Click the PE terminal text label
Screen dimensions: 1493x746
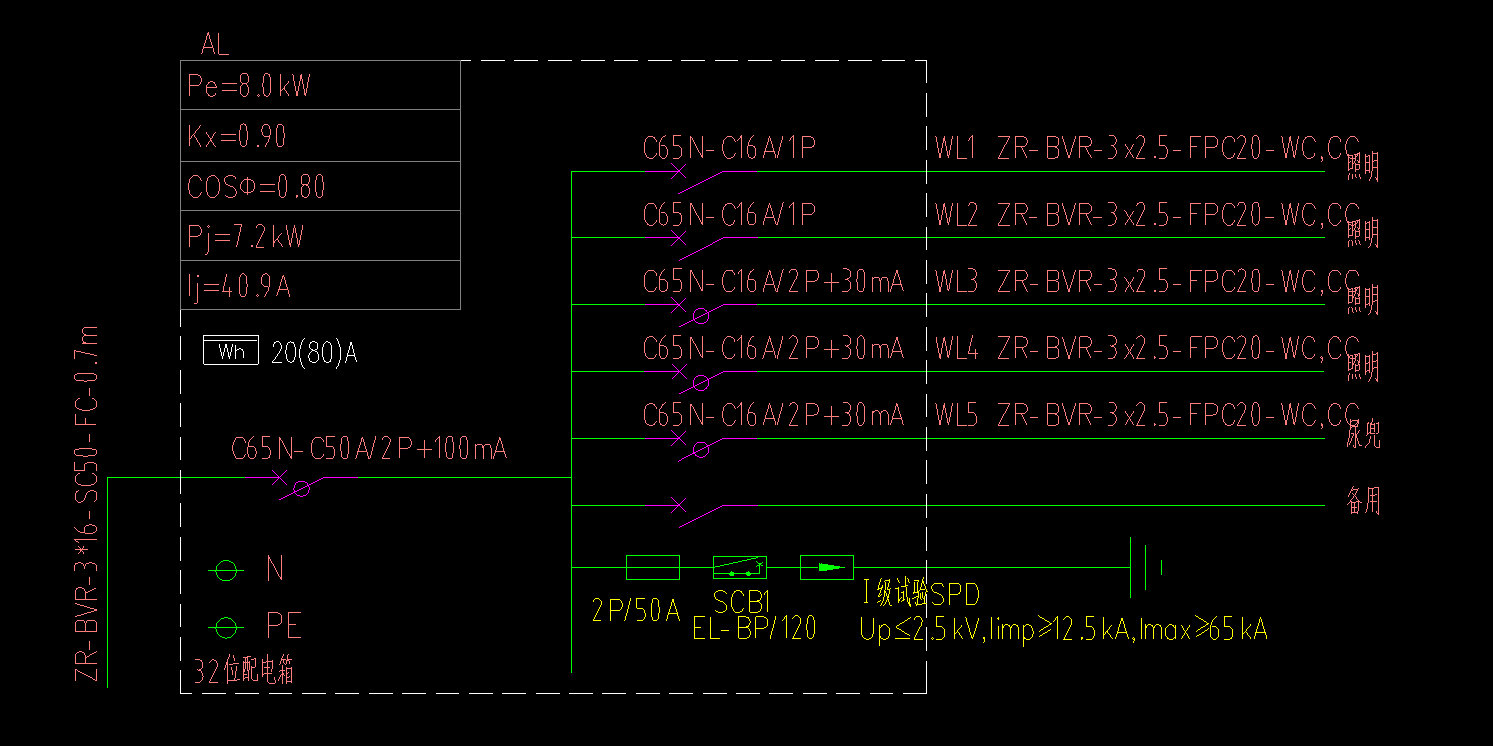283,627
